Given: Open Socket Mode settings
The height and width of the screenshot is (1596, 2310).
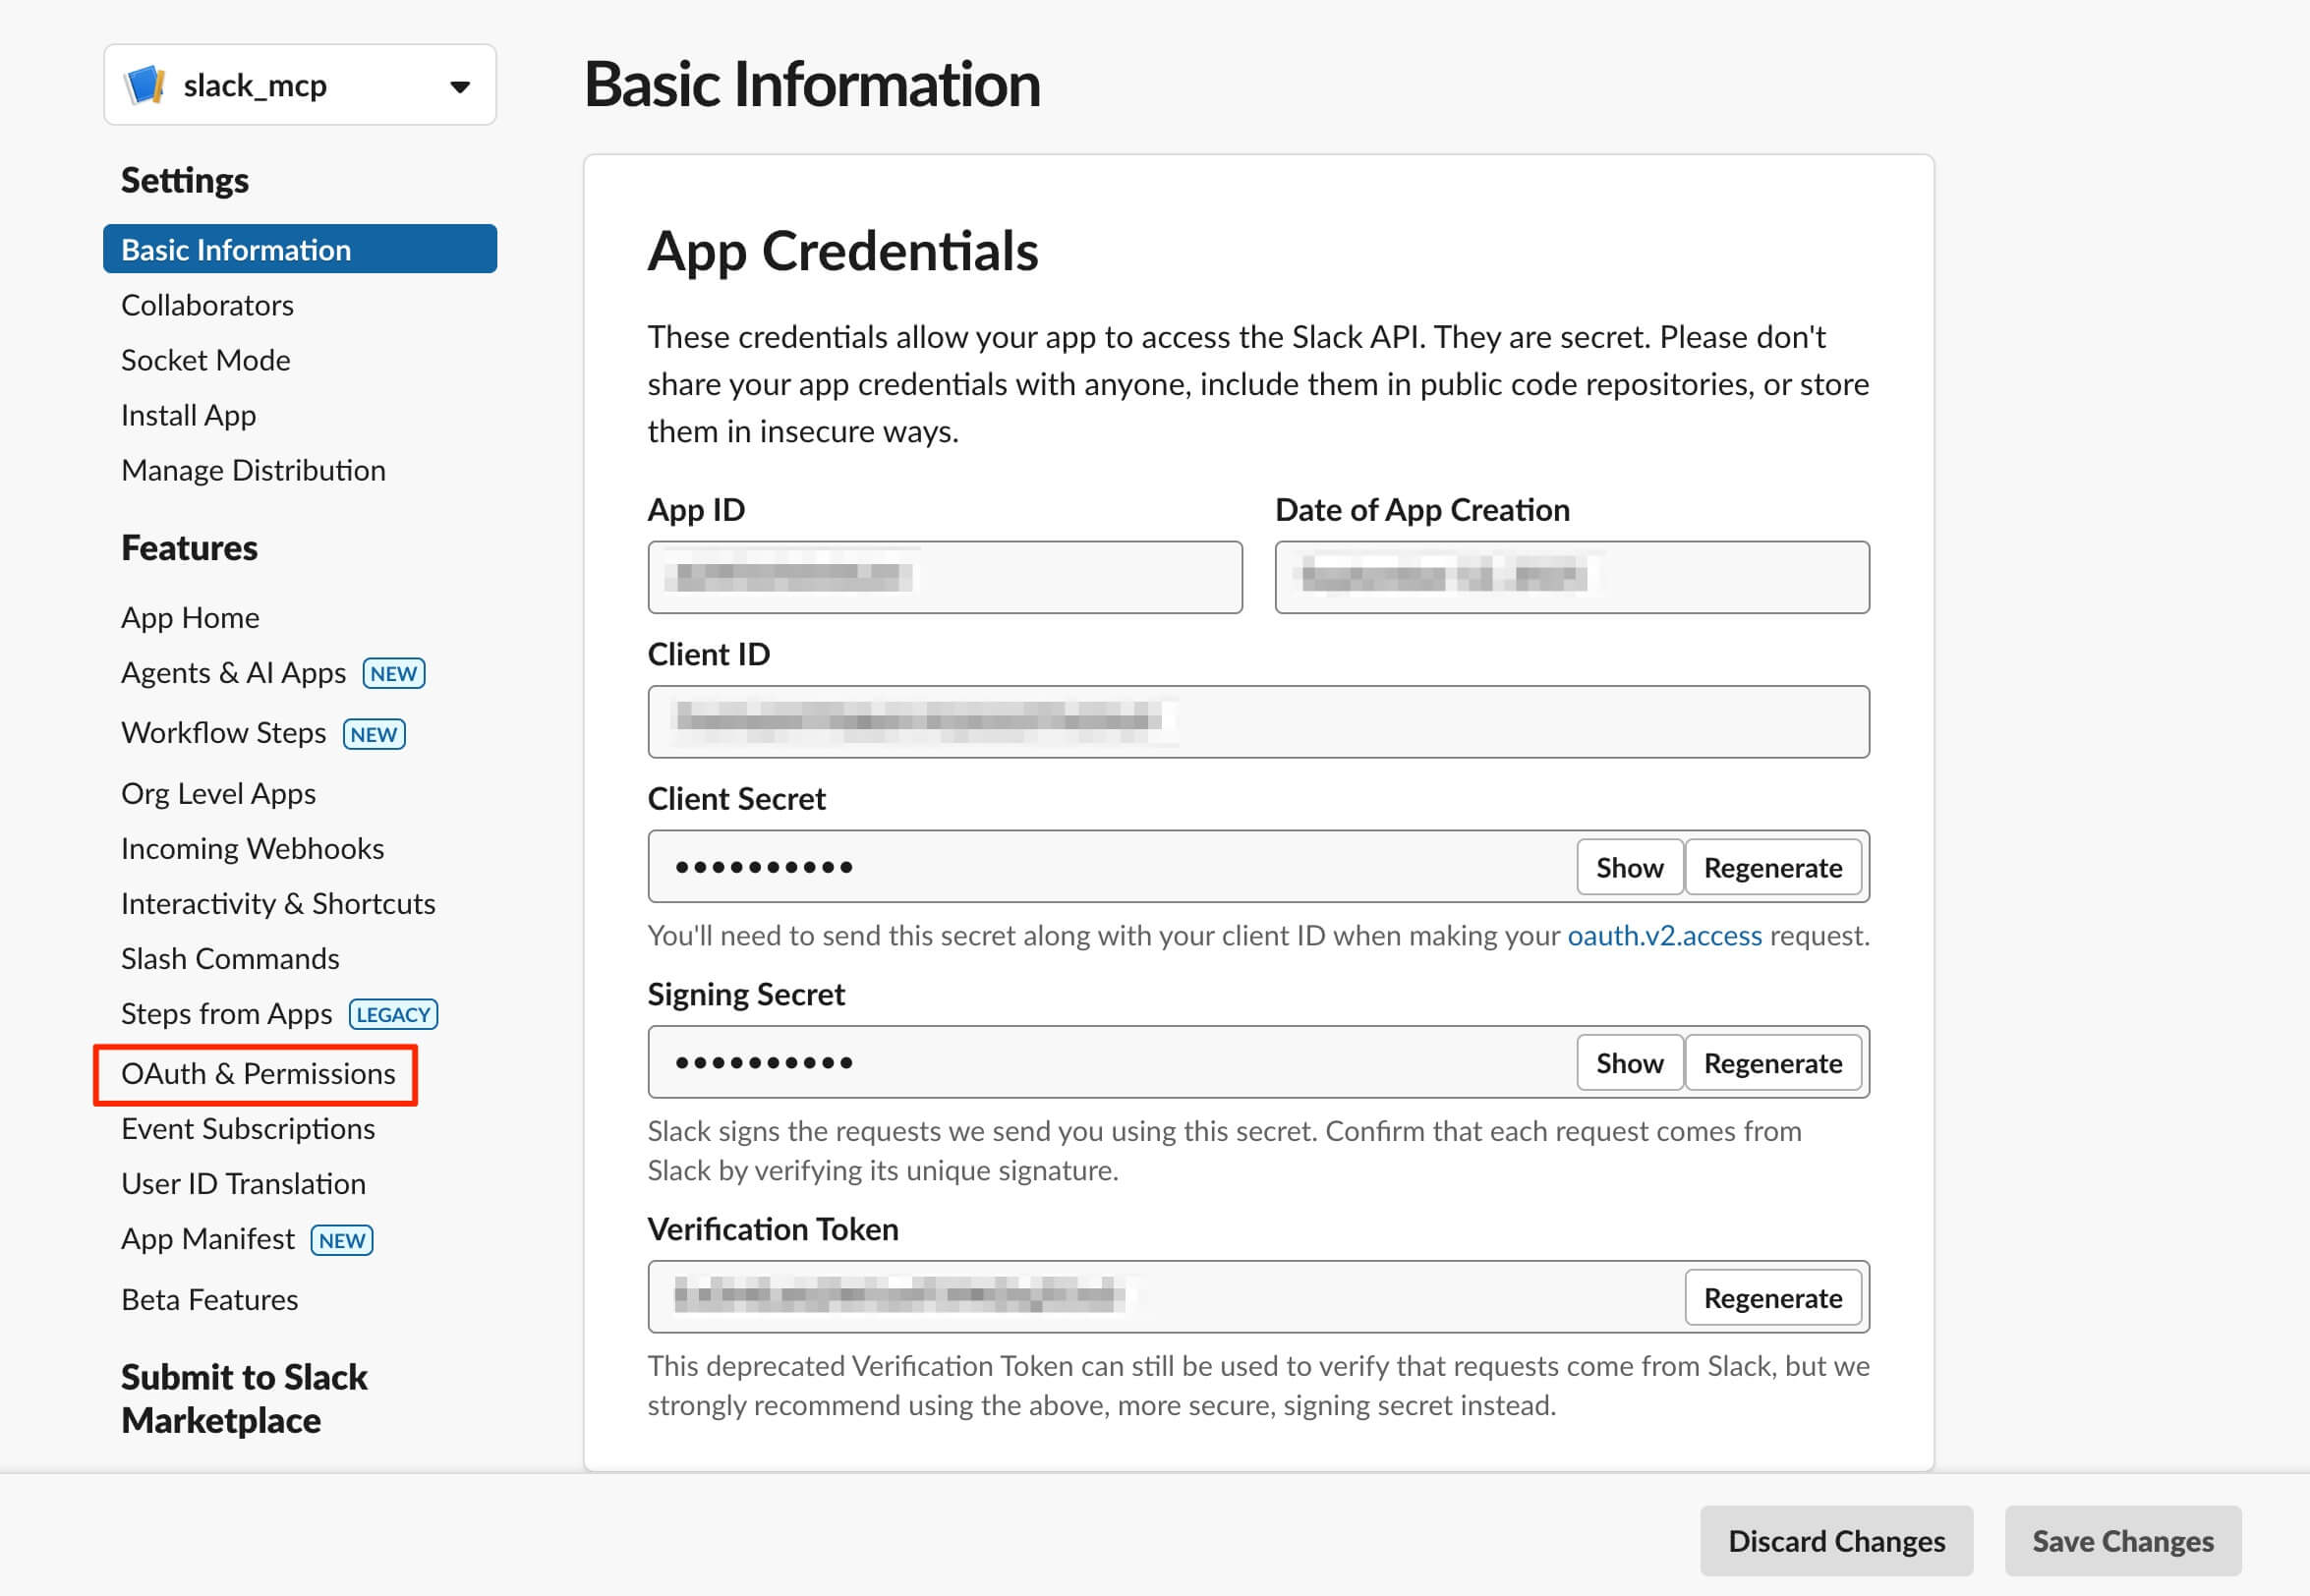Looking at the screenshot, I should (205, 360).
